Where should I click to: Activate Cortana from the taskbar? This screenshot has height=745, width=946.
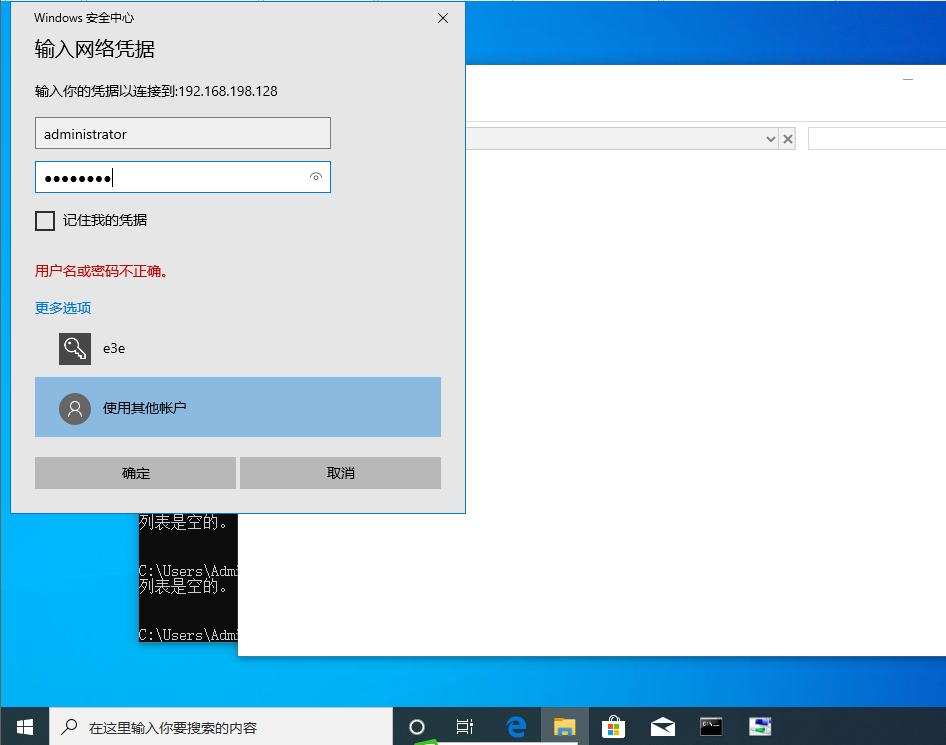[417, 726]
